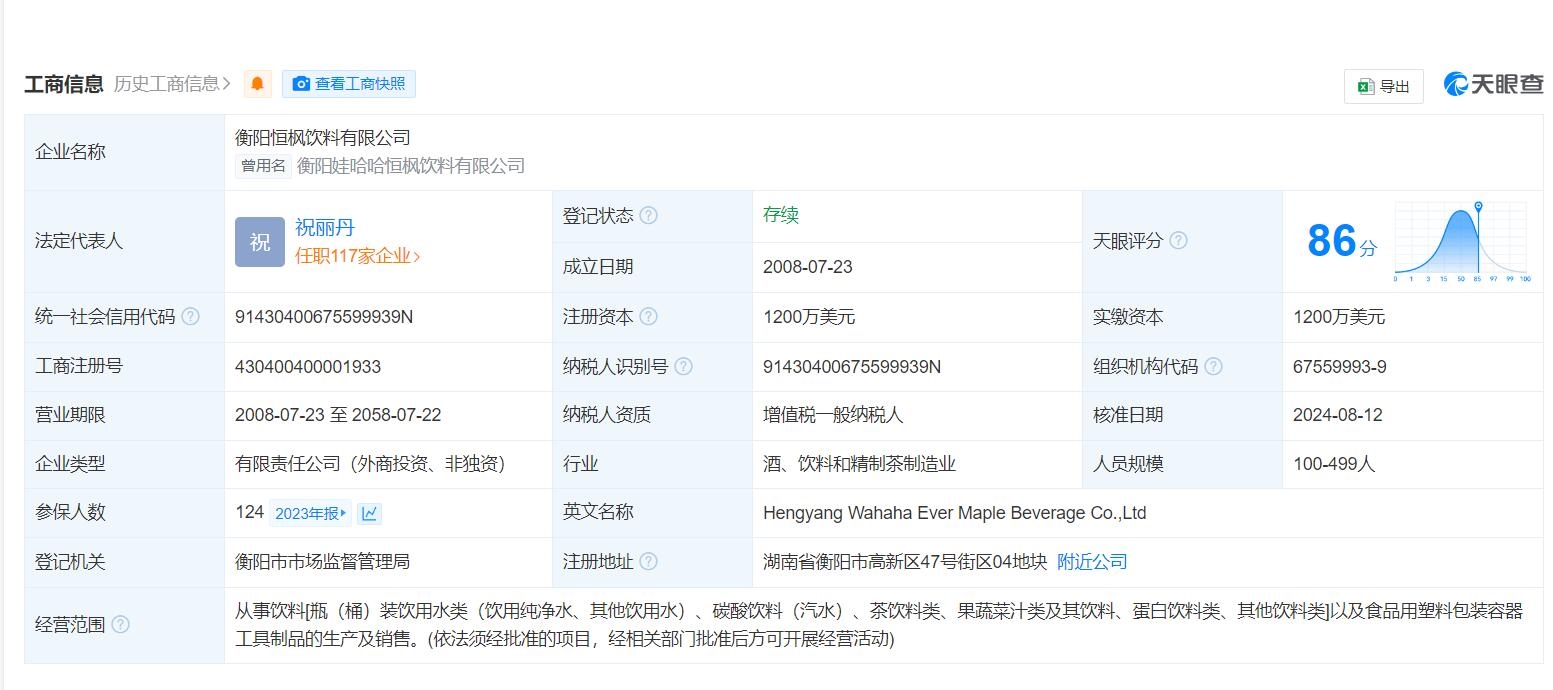Viewport: 1553px width, 690px height.
Task: Click the 参保人数 label
Action: tap(70, 512)
